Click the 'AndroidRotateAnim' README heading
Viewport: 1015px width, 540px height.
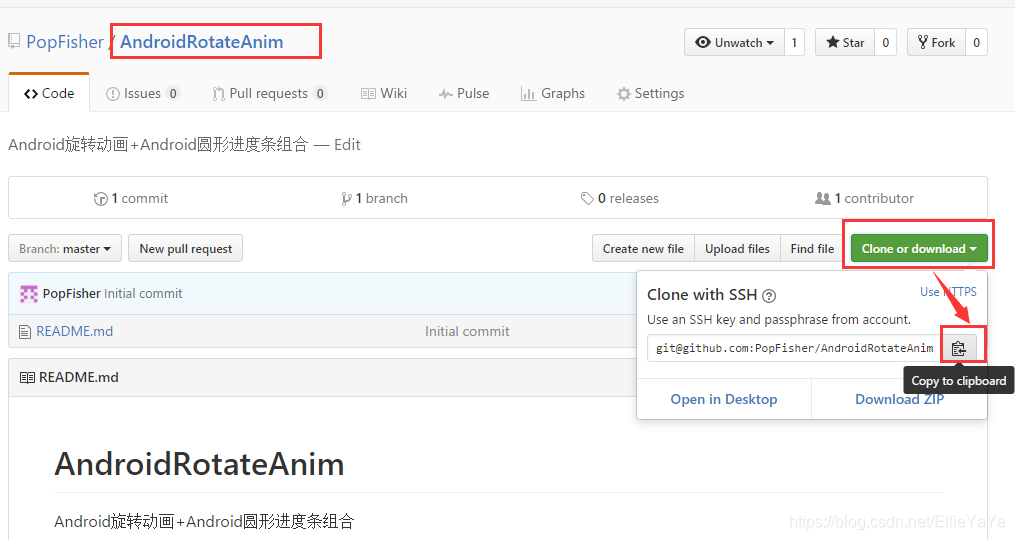point(199,464)
